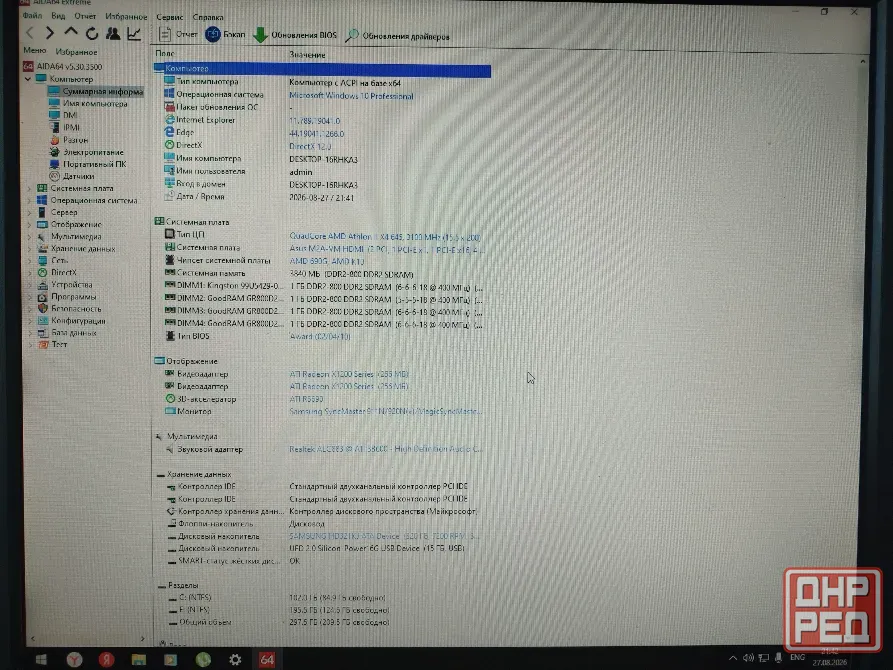Expand the Отображение tree node
The image size is (893, 670).
(30, 224)
